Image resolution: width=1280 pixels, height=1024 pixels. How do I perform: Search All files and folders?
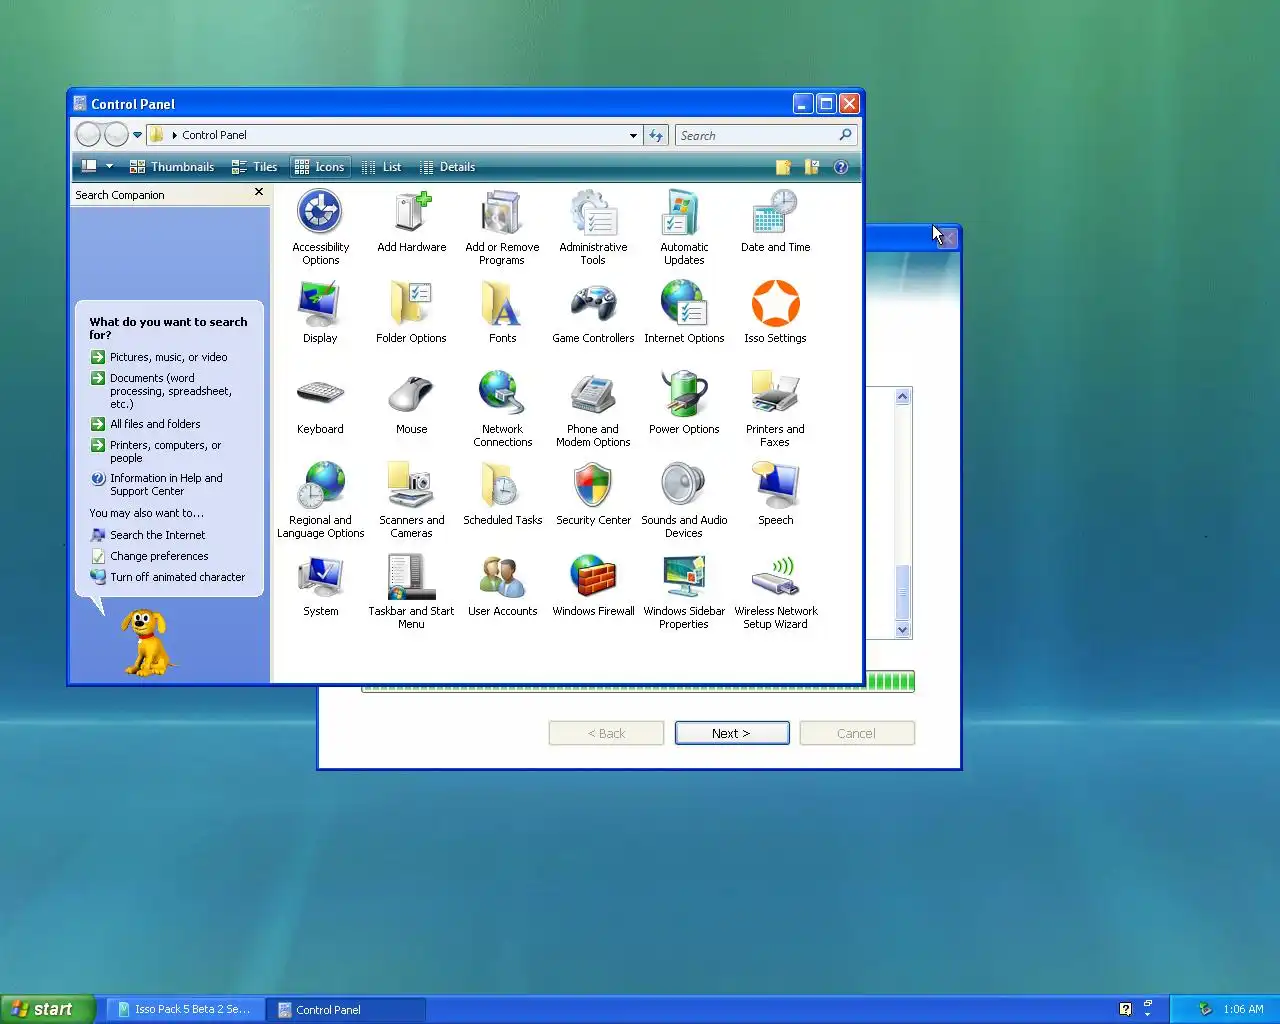146,424
